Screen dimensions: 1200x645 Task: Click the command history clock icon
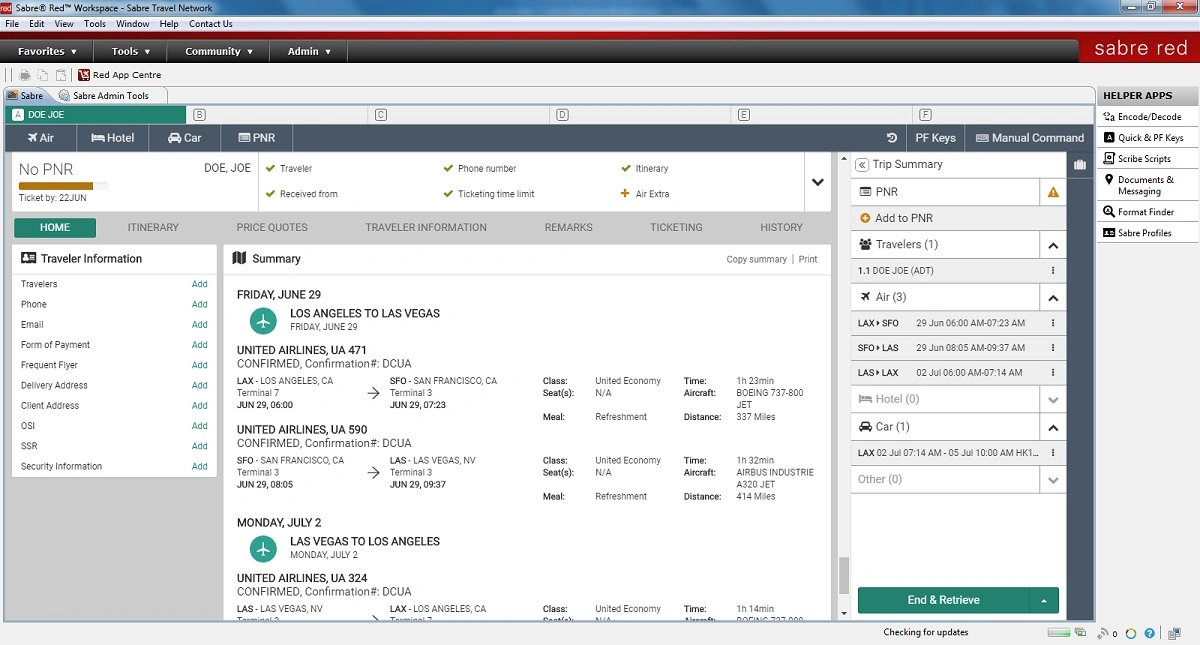tap(892, 138)
